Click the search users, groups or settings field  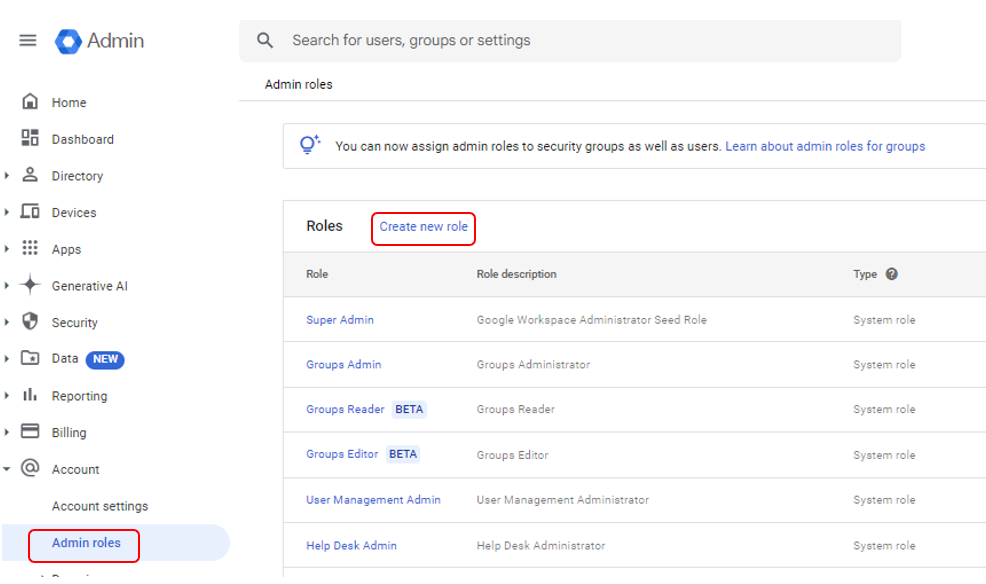(x=570, y=41)
